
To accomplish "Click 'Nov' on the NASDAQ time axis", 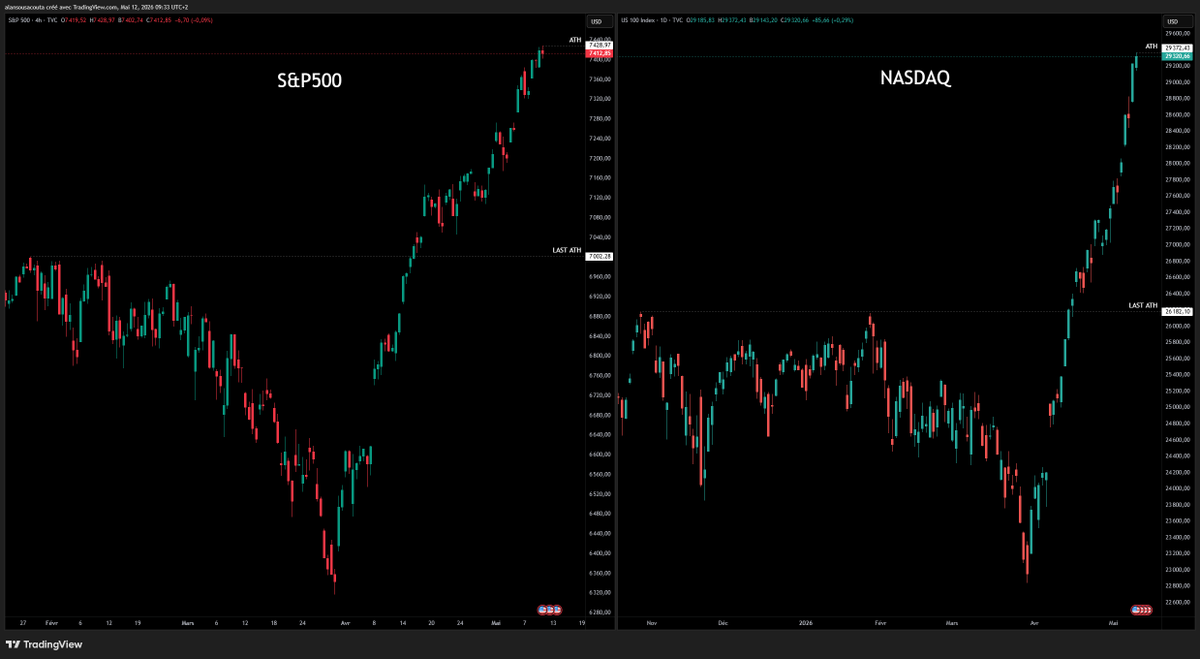I will (x=652, y=622).
